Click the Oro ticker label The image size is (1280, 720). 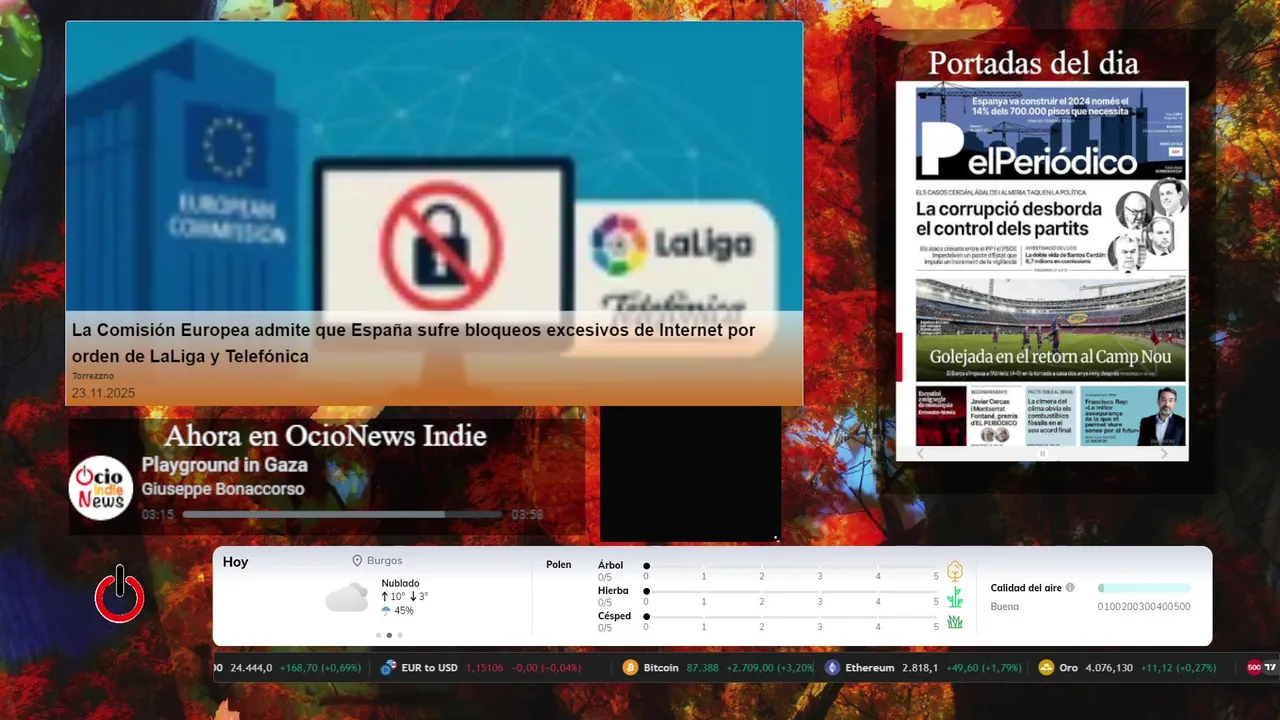coord(1069,668)
